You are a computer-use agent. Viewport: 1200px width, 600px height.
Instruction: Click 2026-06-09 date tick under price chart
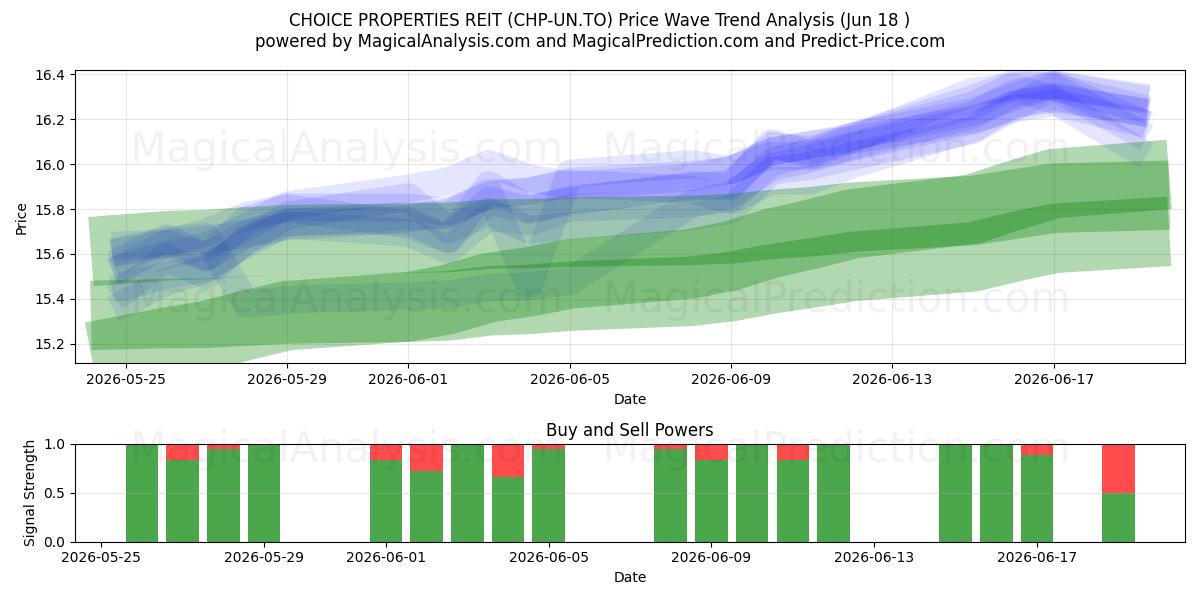point(731,379)
